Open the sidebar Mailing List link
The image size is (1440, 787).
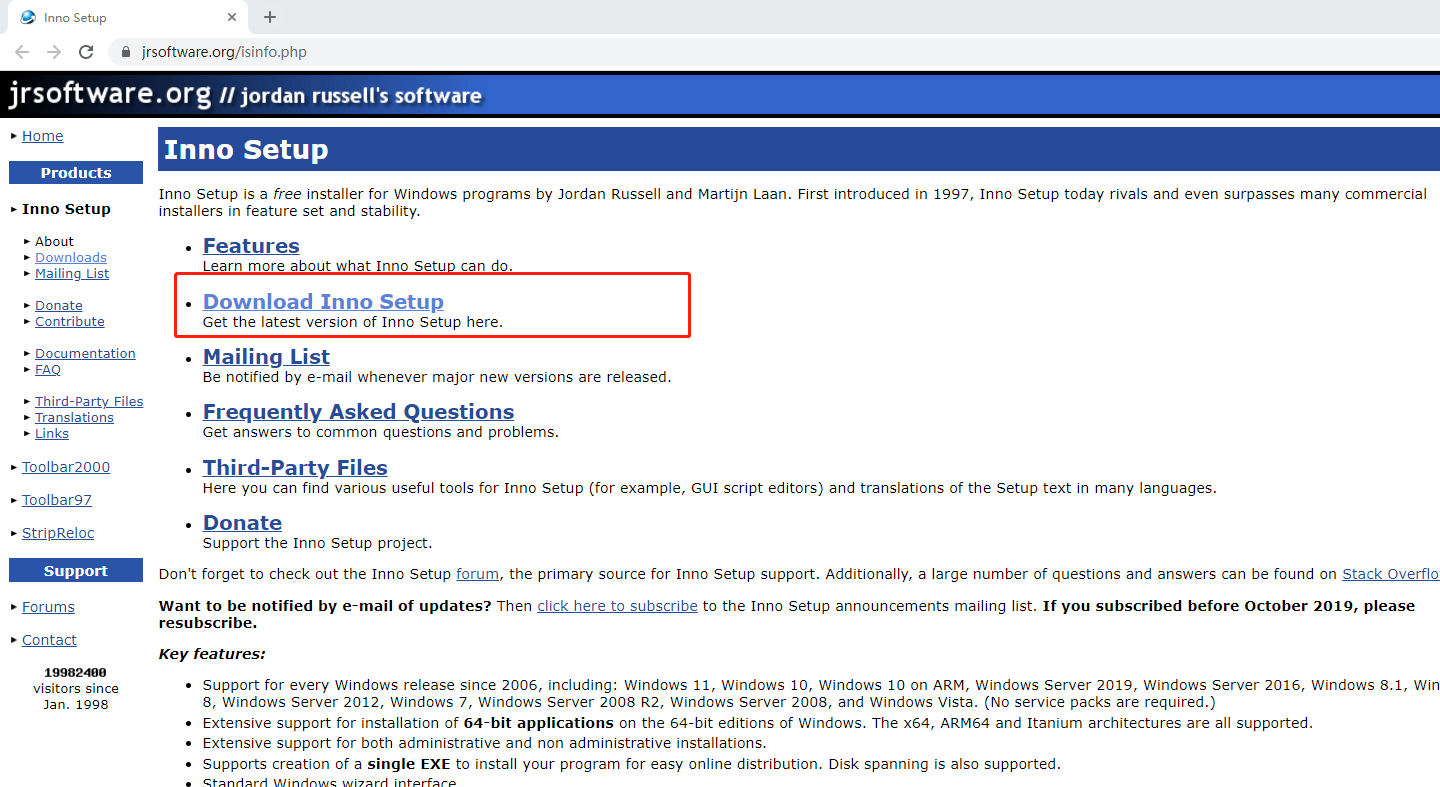(x=72, y=273)
